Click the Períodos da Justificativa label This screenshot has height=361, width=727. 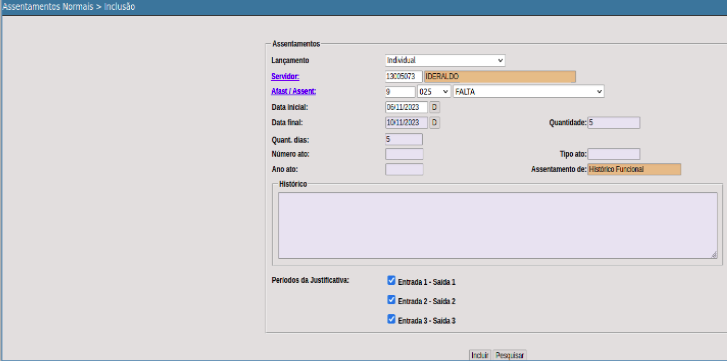pos(310,280)
